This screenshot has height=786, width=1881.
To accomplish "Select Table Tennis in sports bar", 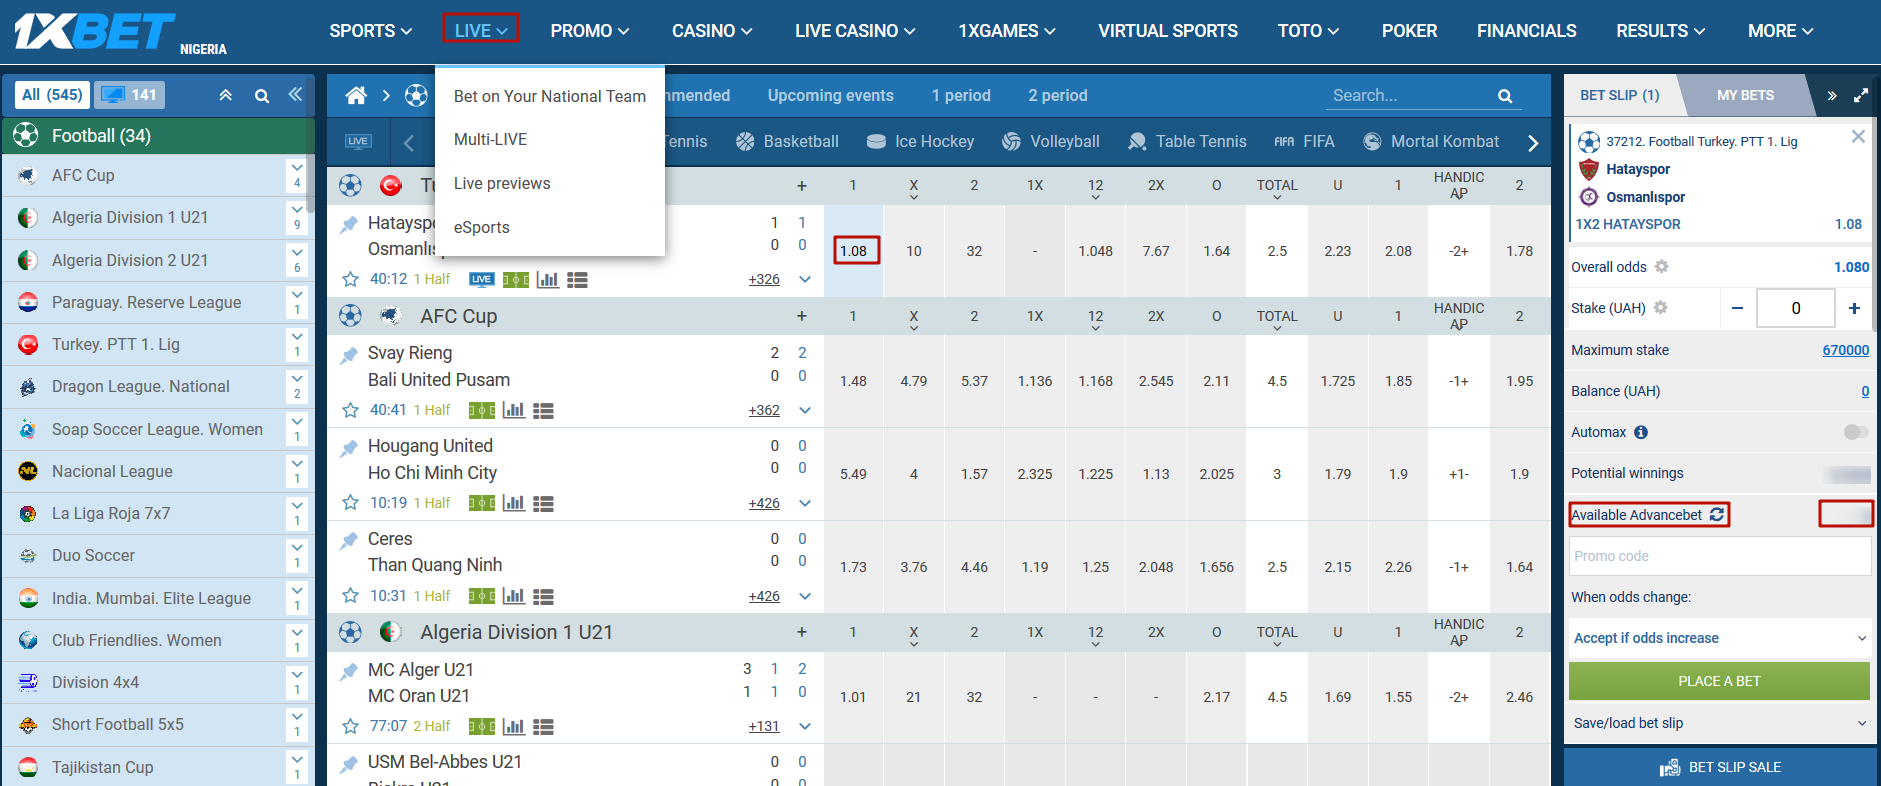I will click(x=1187, y=142).
